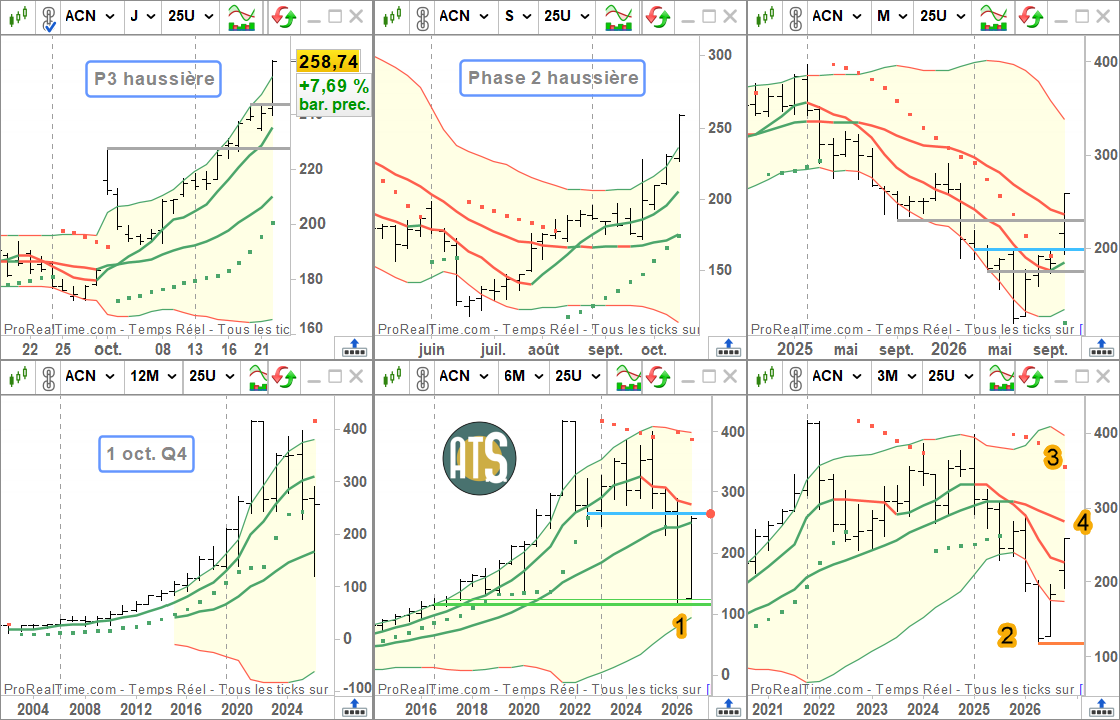Open chart style icon in the J panel
The image size is (1120, 720).
(19, 16)
